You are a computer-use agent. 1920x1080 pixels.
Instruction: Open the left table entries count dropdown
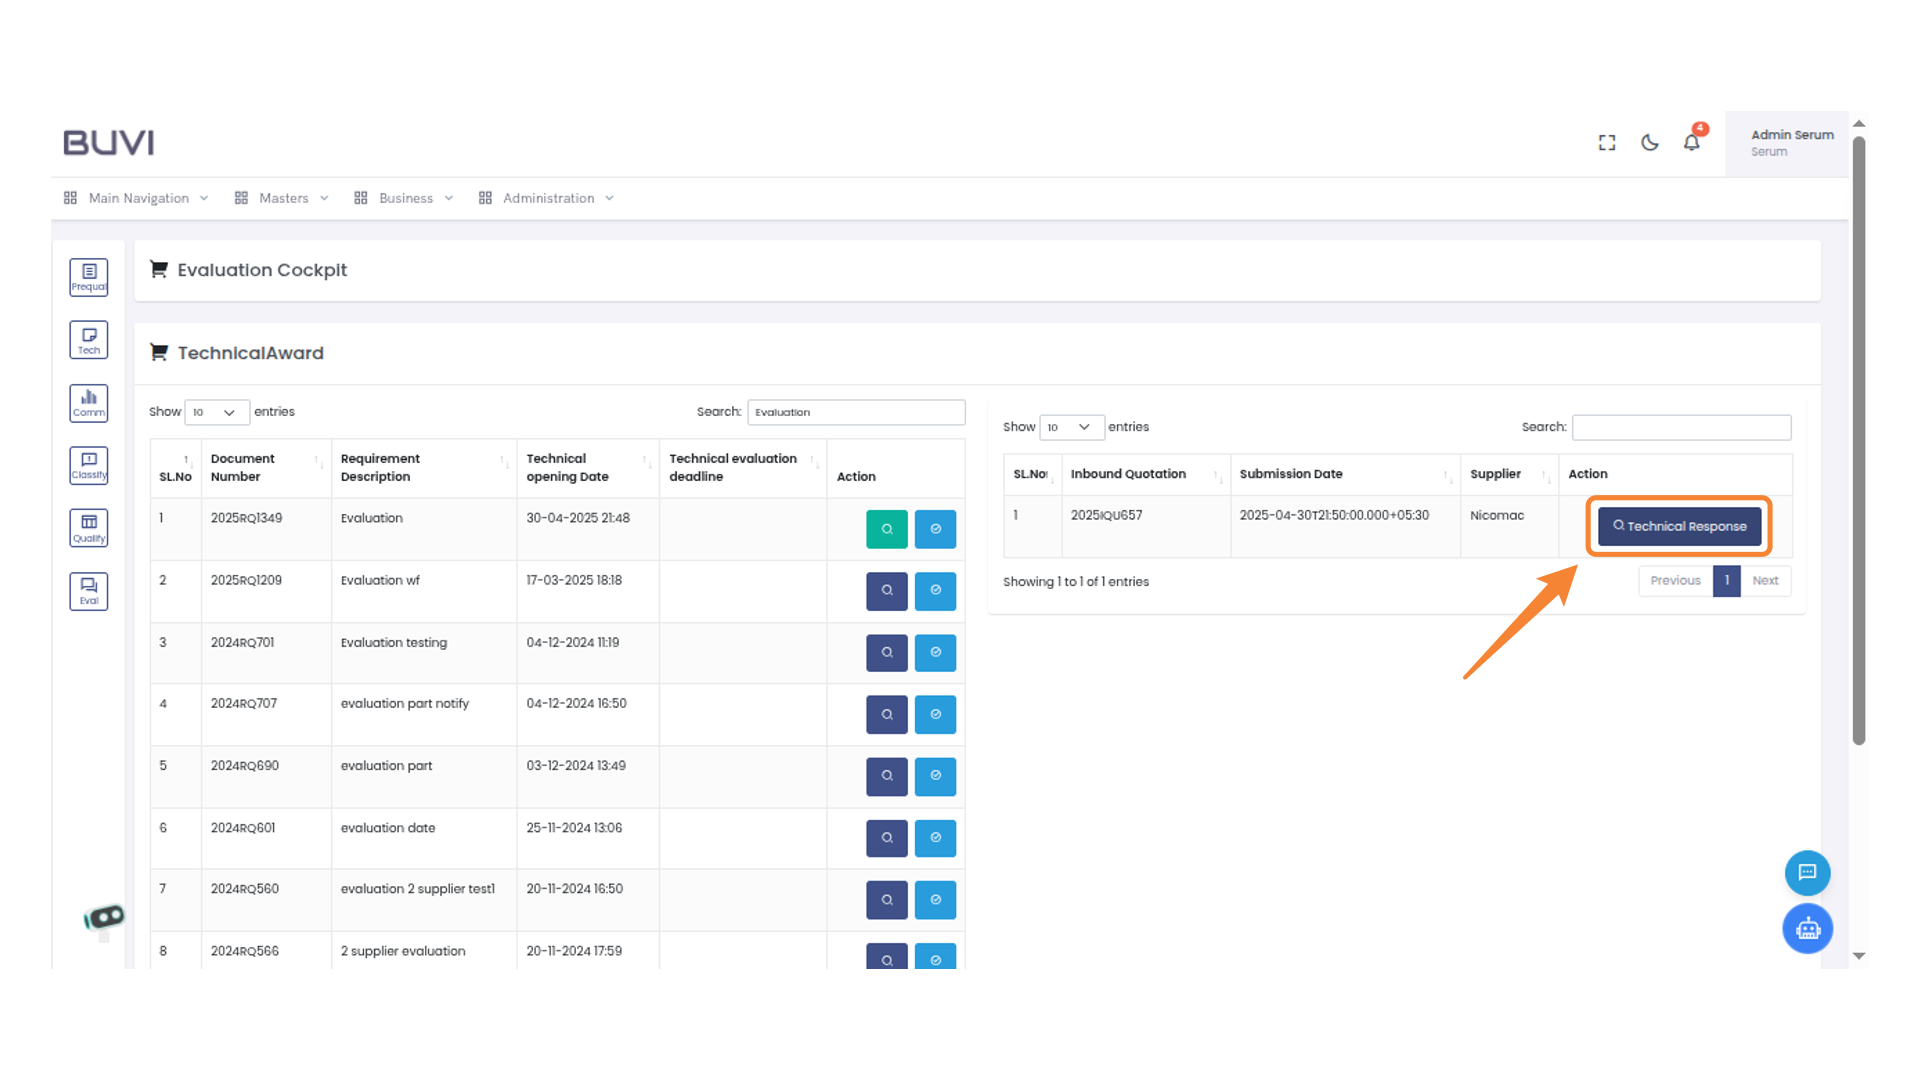[x=216, y=412]
